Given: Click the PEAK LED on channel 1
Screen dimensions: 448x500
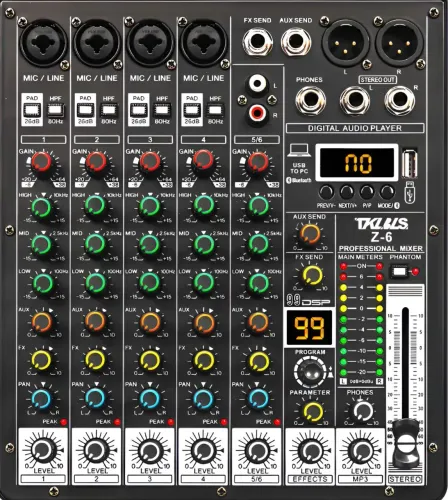Looking at the screenshot, I should [x=64, y=422].
